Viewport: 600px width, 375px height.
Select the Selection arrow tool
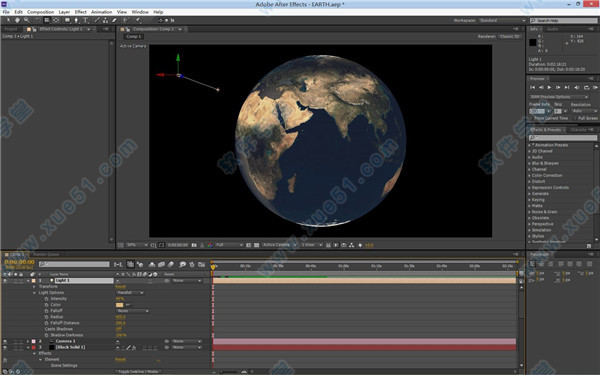8,20
